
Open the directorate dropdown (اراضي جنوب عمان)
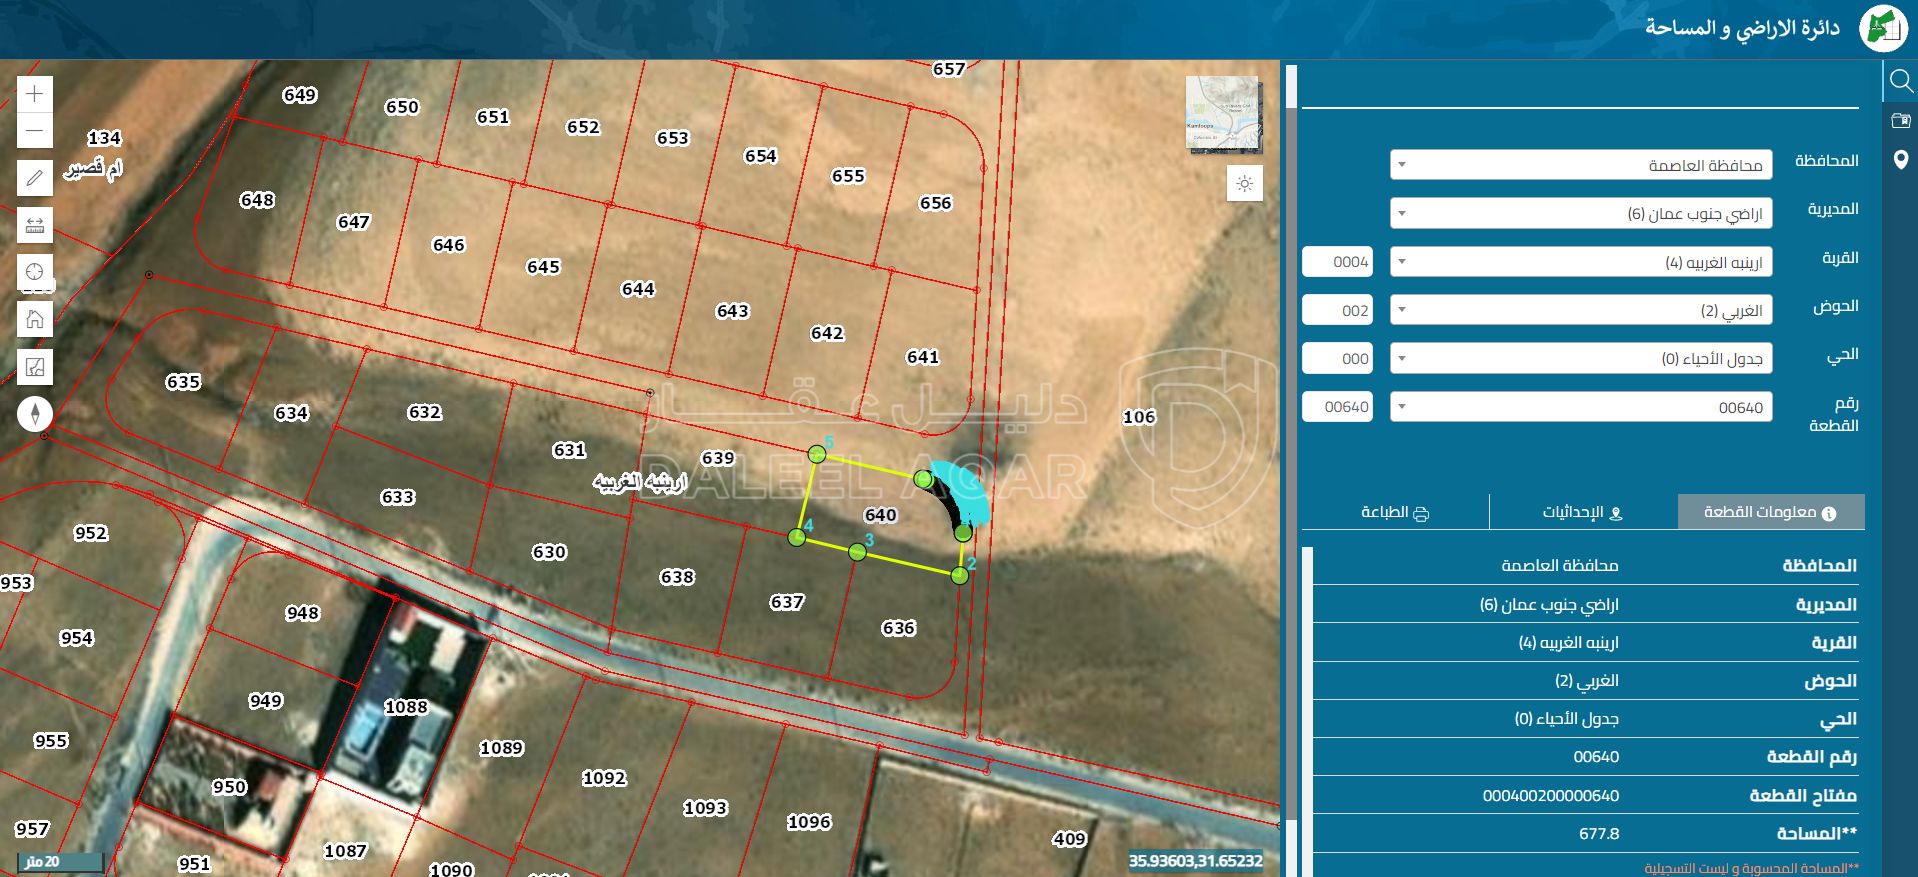point(1580,213)
